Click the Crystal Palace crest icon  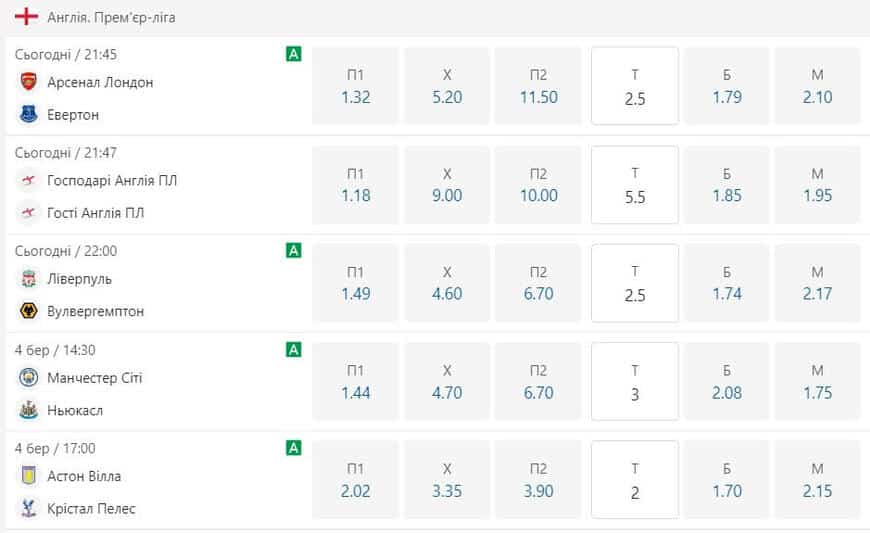click(28, 509)
